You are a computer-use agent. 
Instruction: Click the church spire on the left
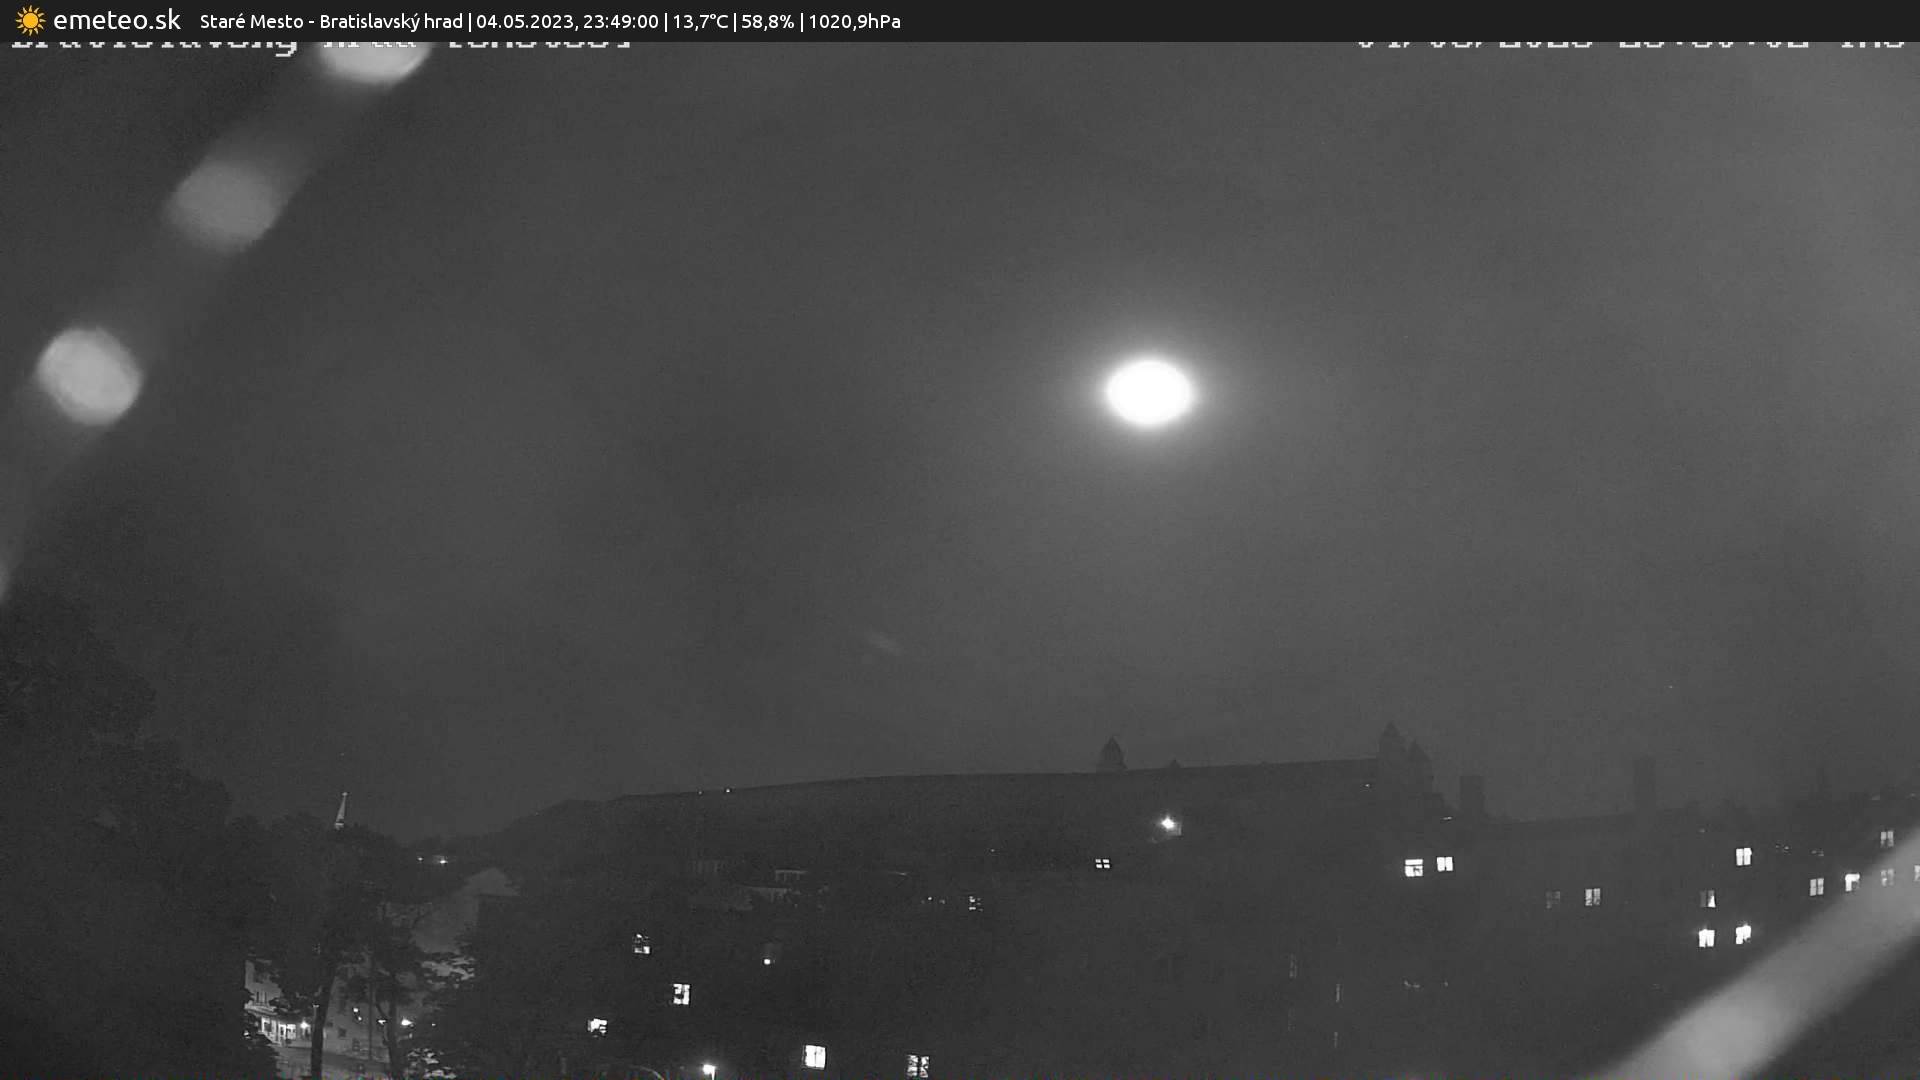[x=341, y=810]
